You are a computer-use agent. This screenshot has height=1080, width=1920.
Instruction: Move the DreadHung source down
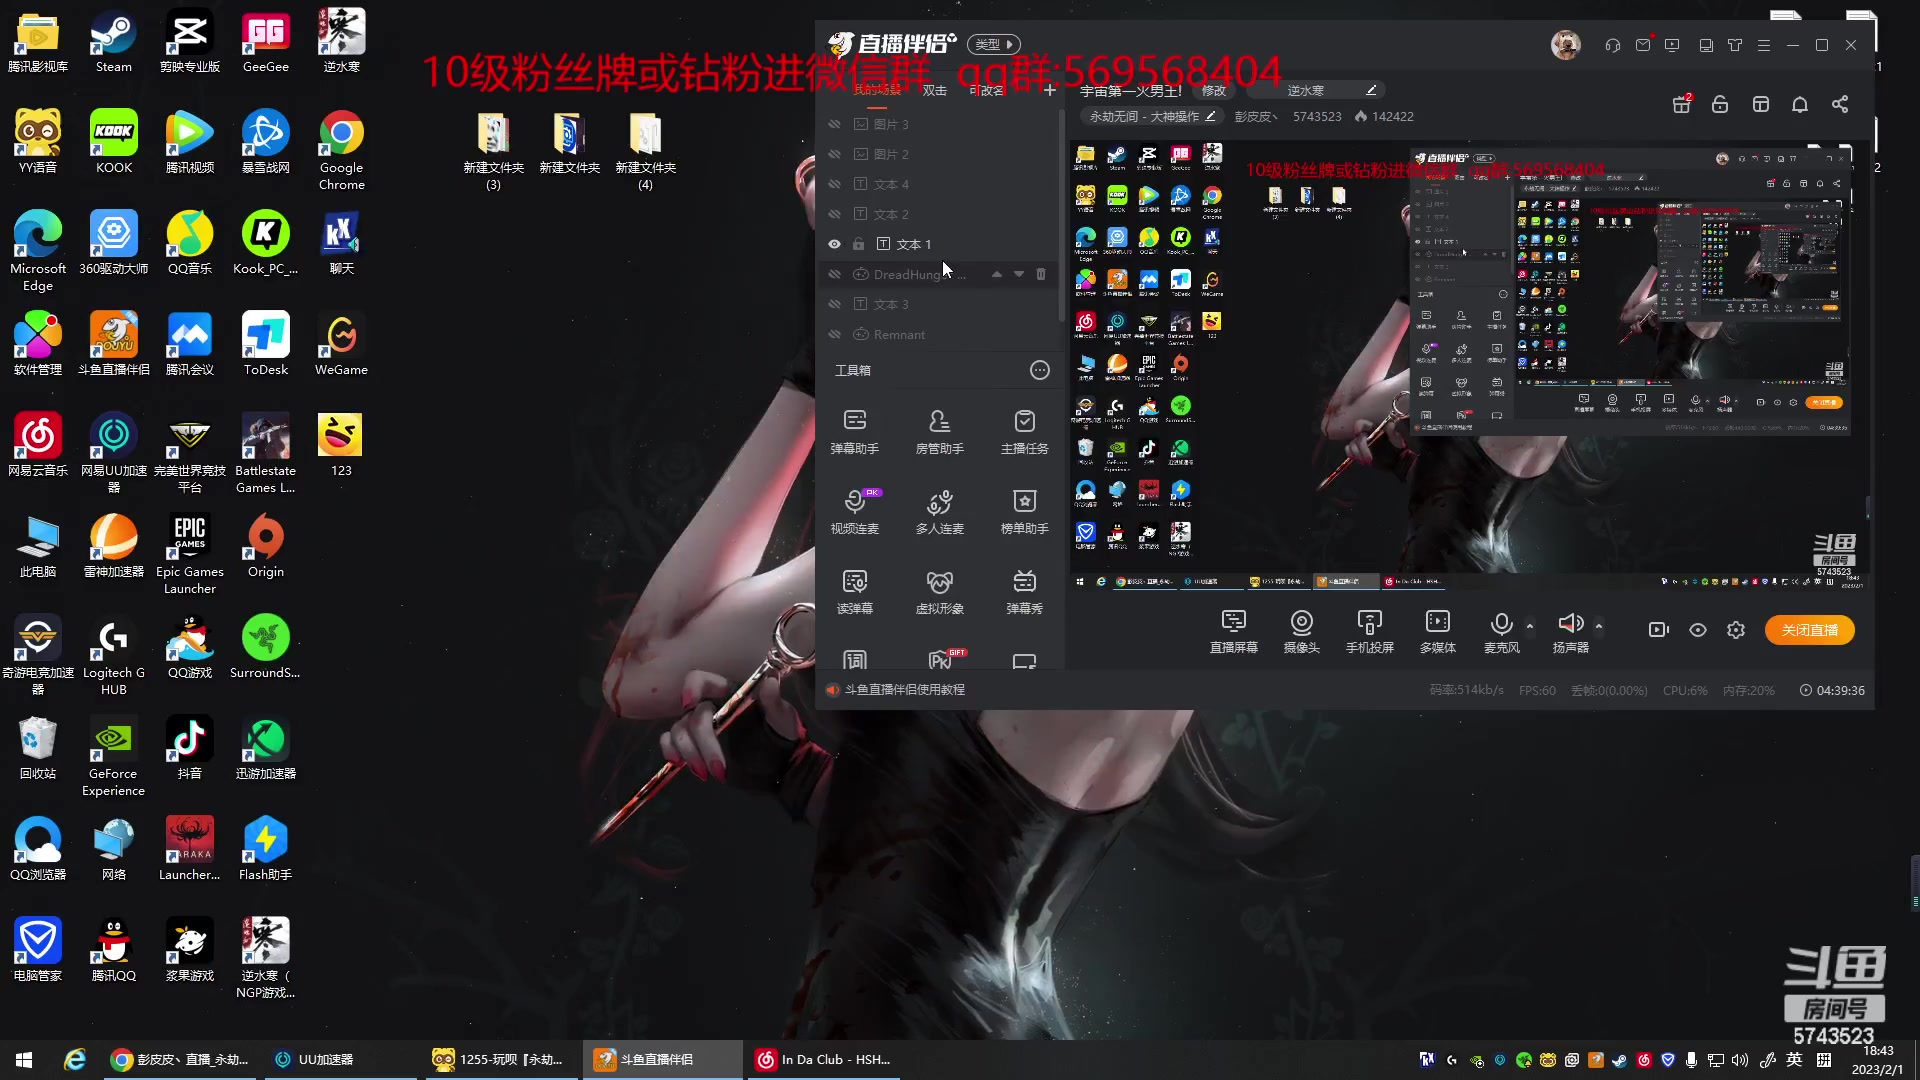point(1019,274)
